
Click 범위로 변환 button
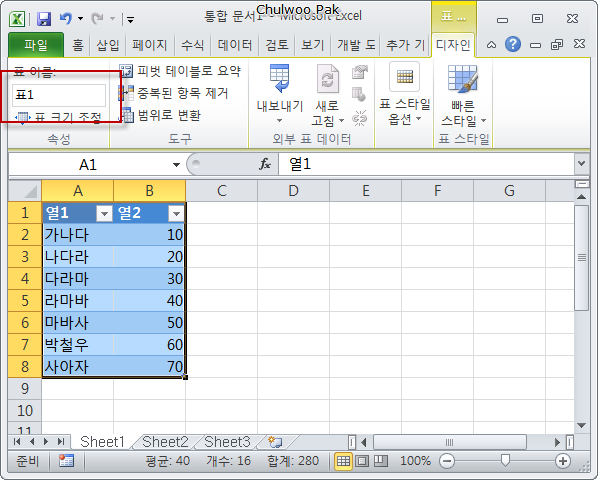coord(160,115)
